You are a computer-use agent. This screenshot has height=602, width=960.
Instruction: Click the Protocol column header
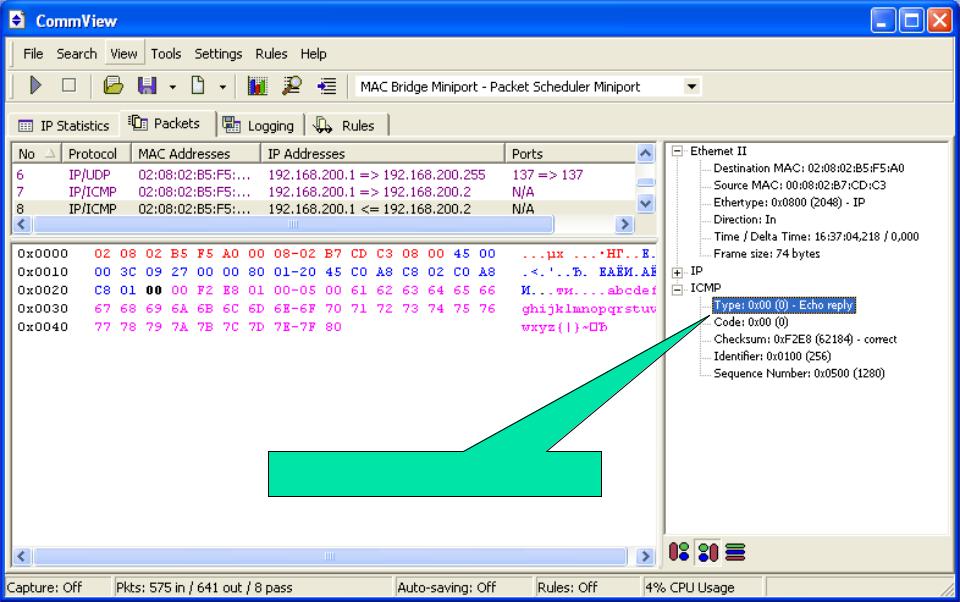pyautogui.click(x=96, y=154)
